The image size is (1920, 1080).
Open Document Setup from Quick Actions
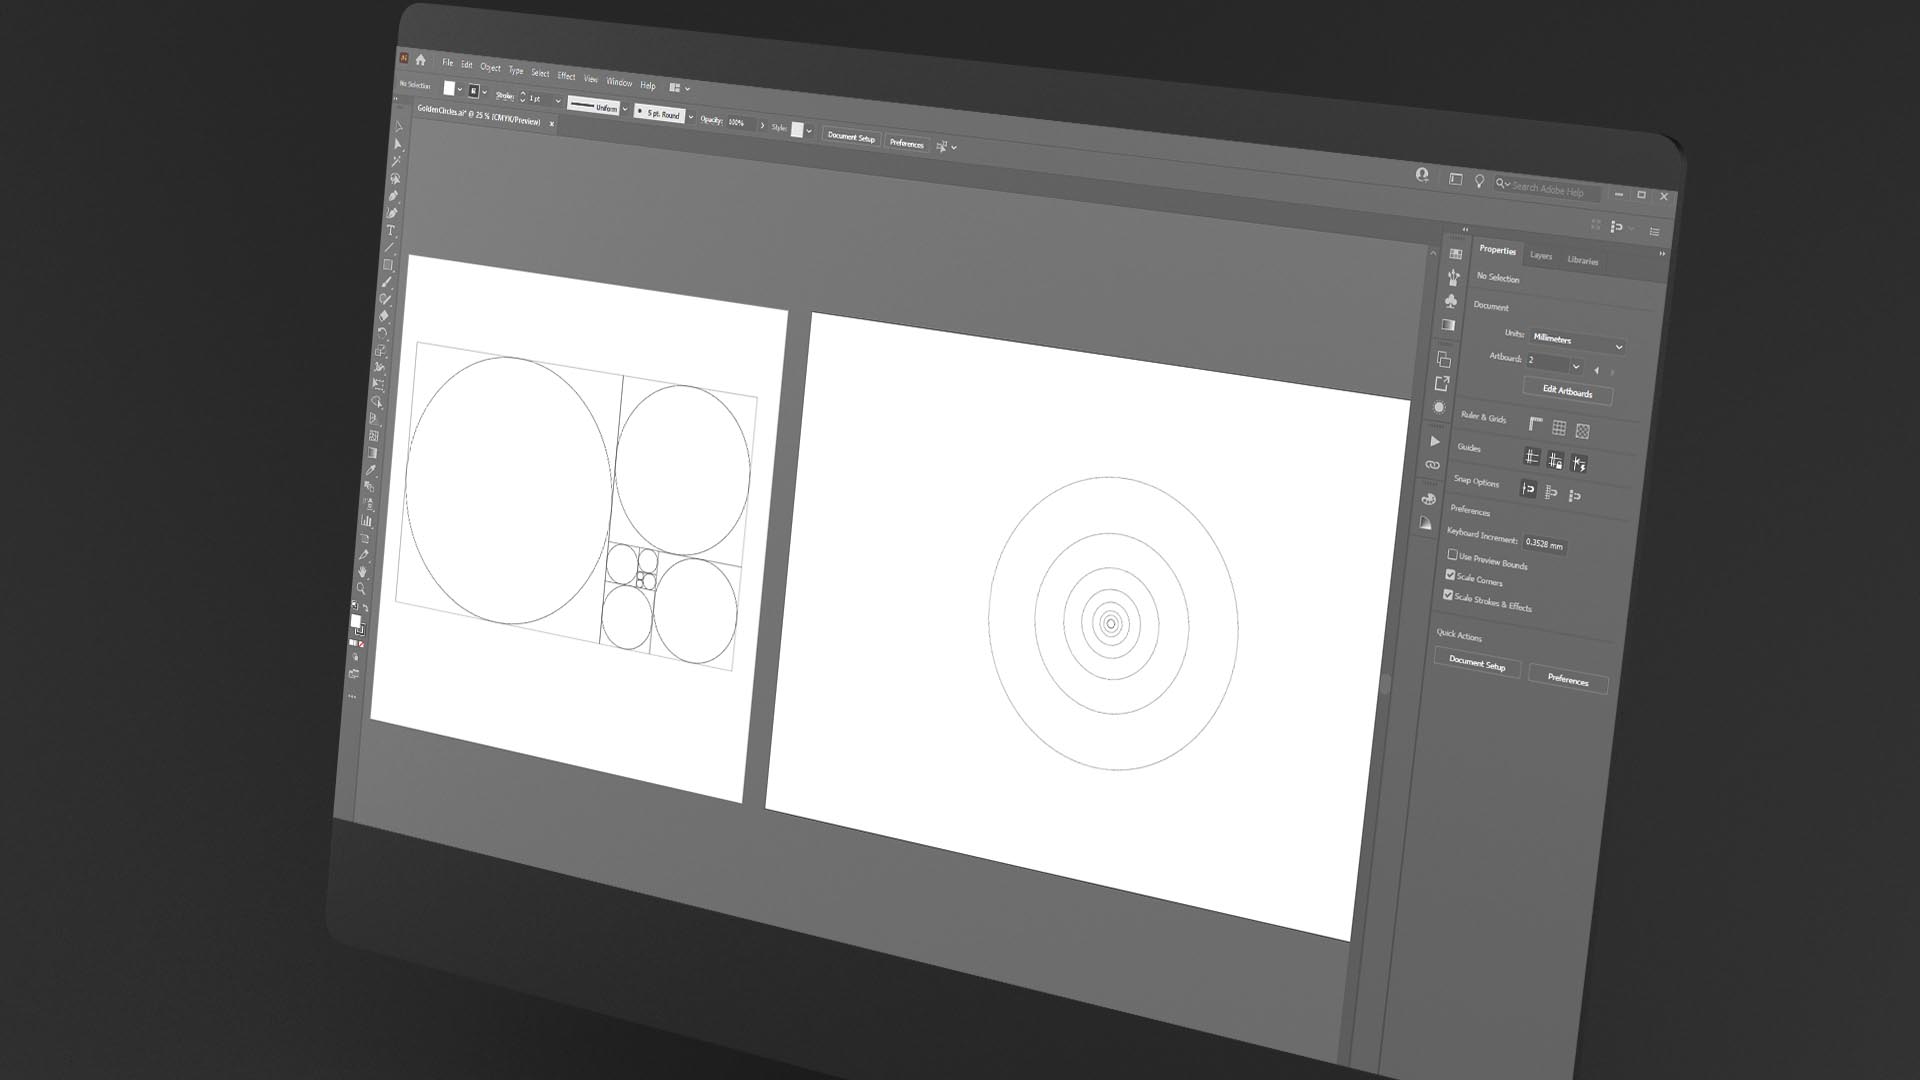[1477, 664]
